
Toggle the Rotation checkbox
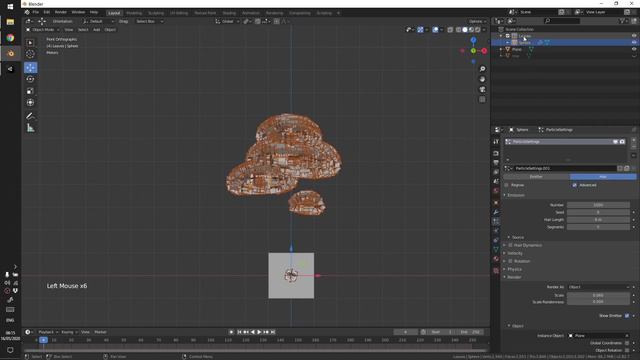coord(510,261)
